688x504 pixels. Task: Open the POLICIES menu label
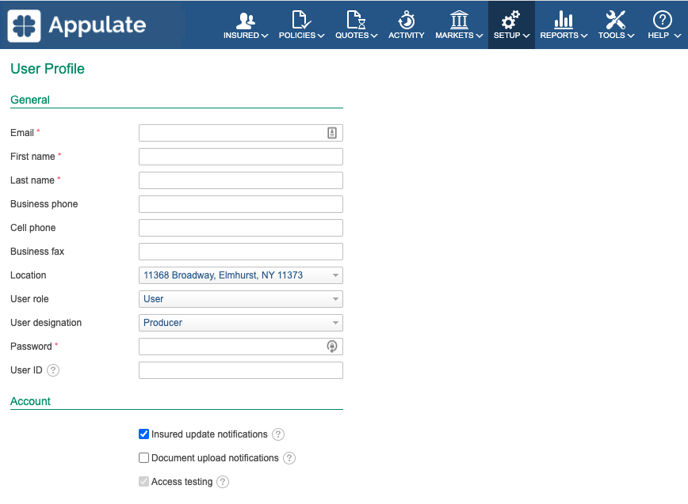[x=297, y=36]
